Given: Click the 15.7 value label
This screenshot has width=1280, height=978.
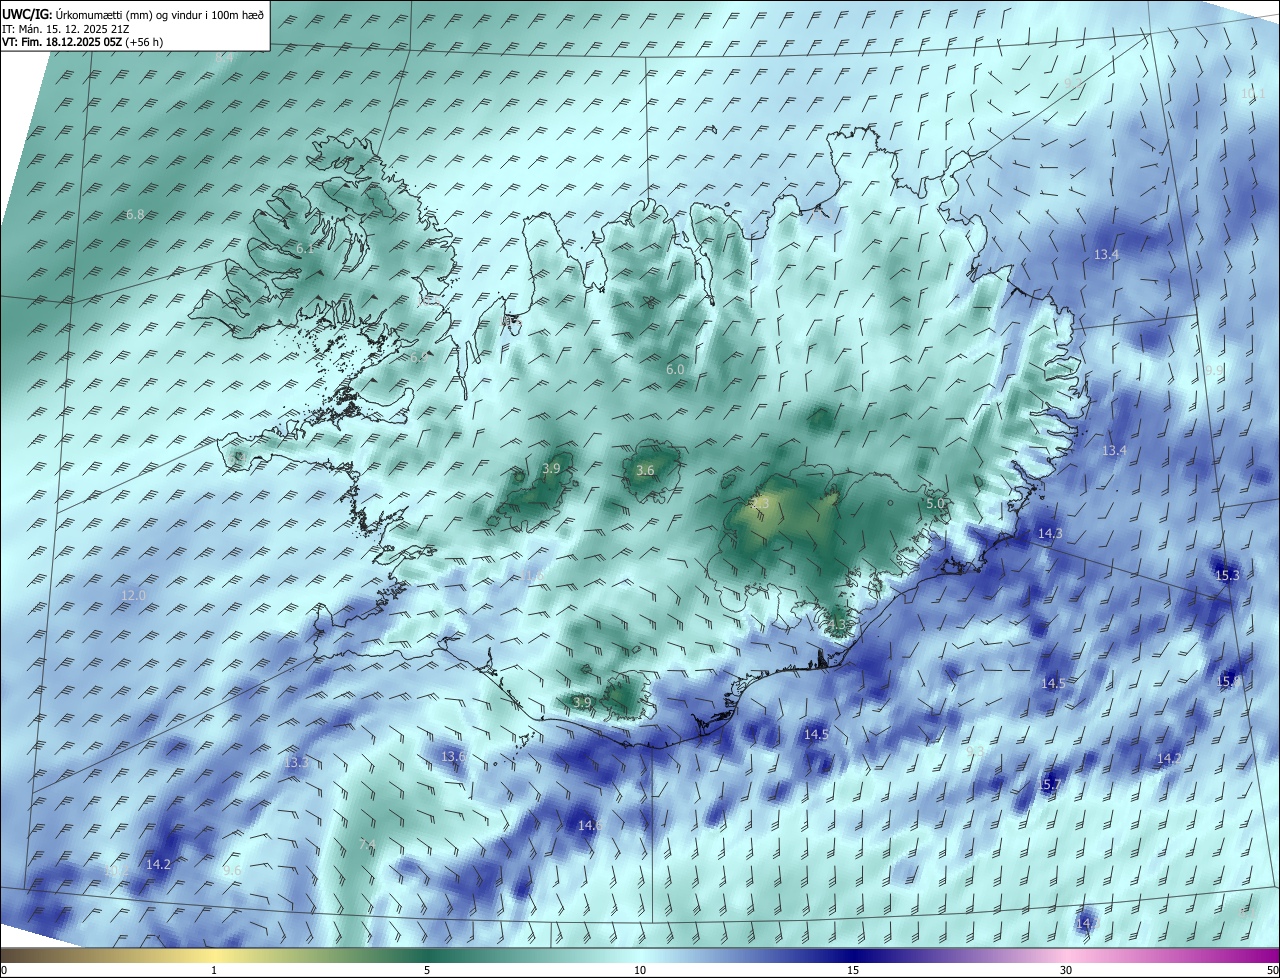Looking at the screenshot, I should click(1047, 784).
